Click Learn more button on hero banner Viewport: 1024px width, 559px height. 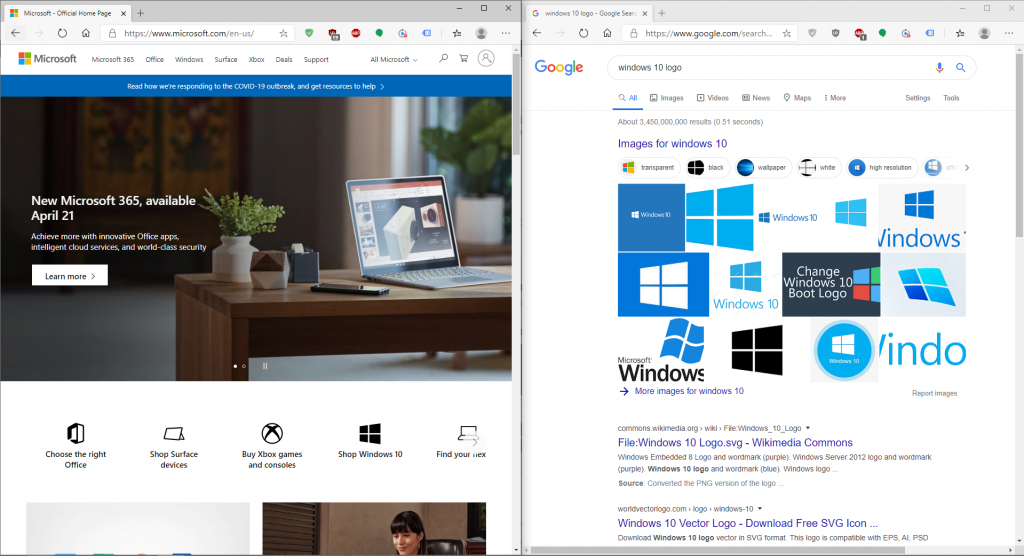coord(70,276)
